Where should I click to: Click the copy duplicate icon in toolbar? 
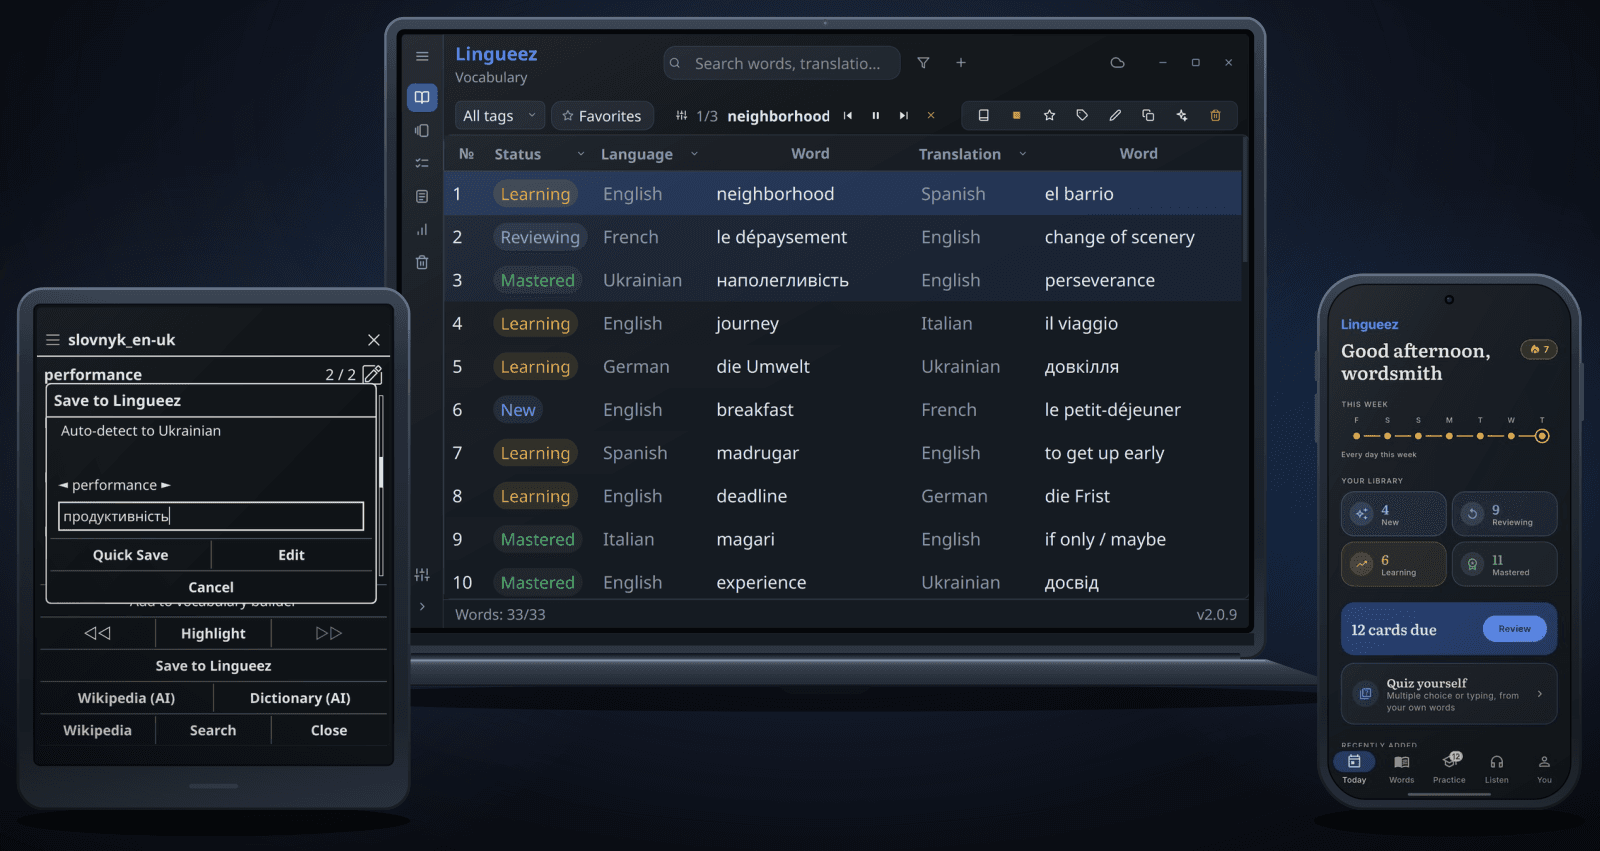(1148, 116)
